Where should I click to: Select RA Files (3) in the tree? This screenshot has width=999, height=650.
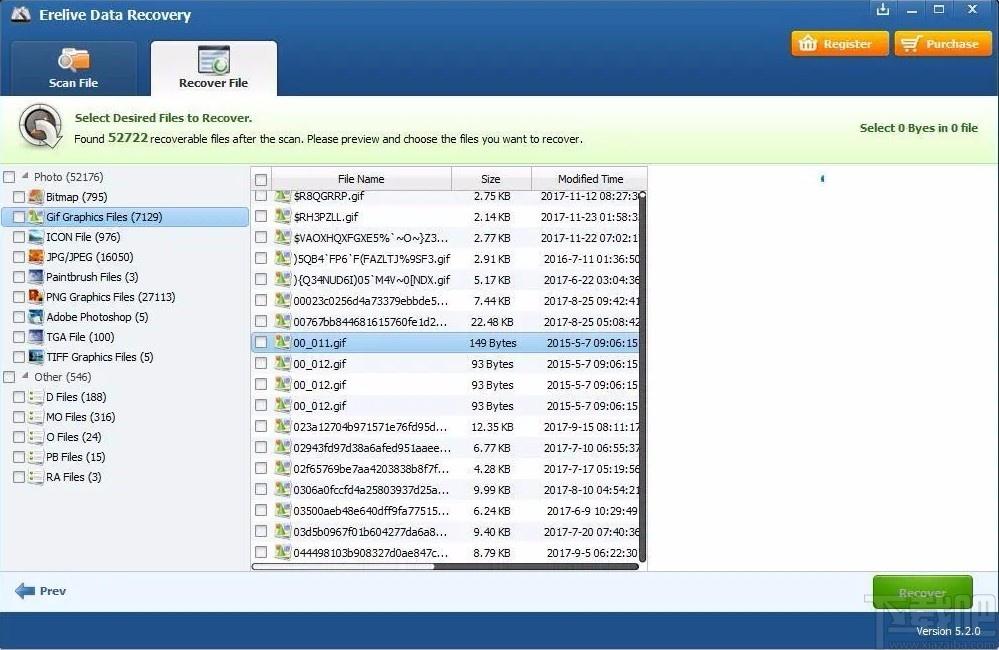tap(73, 477)
